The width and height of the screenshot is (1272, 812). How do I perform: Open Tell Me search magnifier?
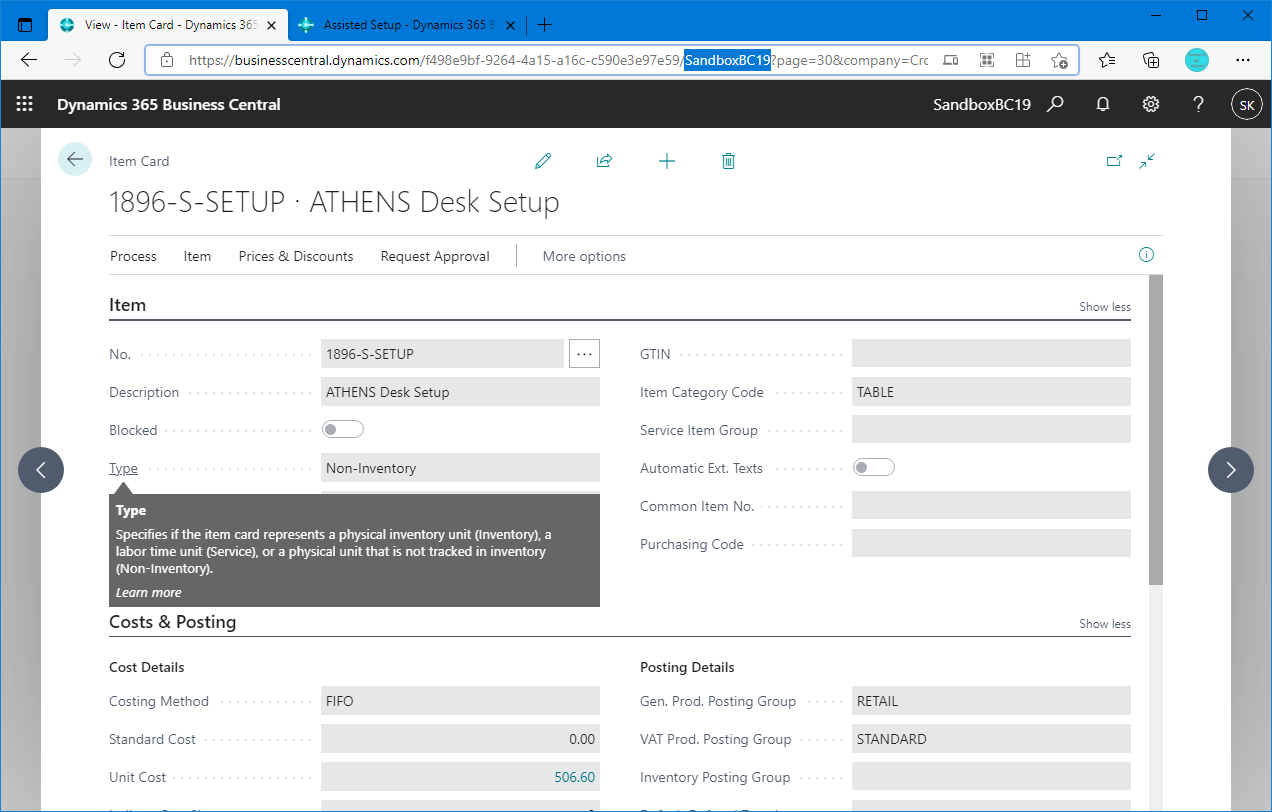(1055, 104)
